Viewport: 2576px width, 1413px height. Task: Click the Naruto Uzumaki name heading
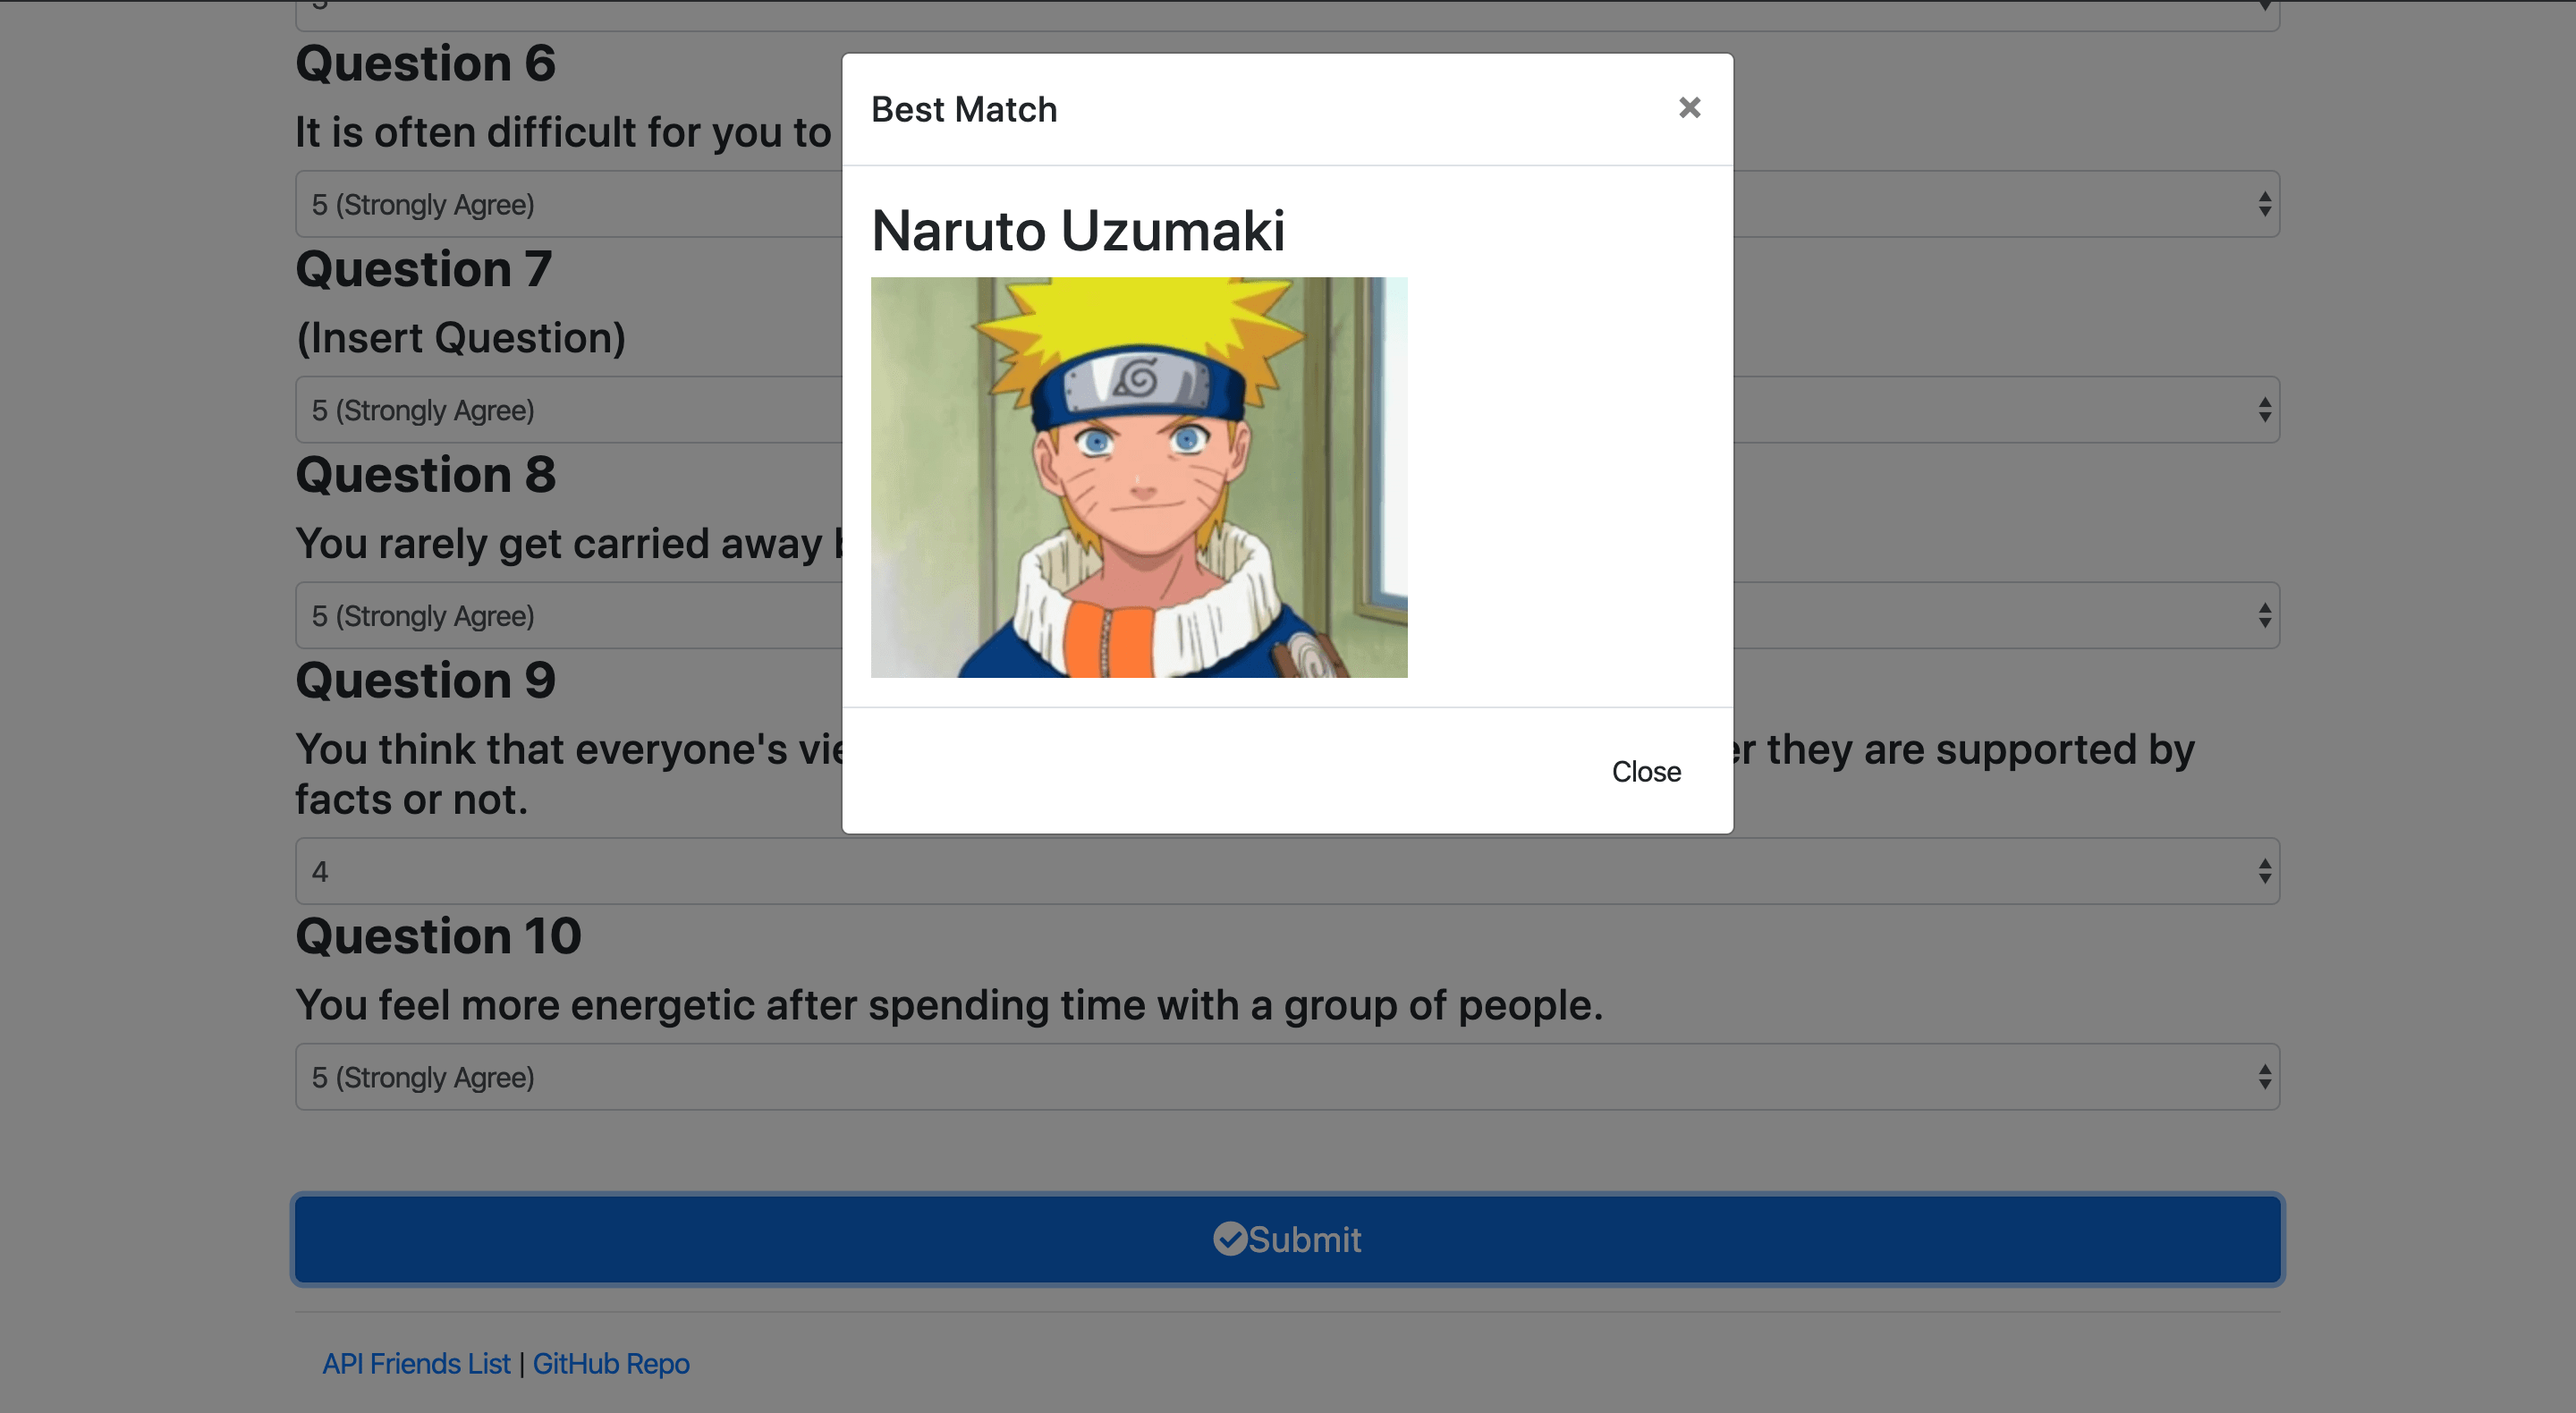point(1078,231)
